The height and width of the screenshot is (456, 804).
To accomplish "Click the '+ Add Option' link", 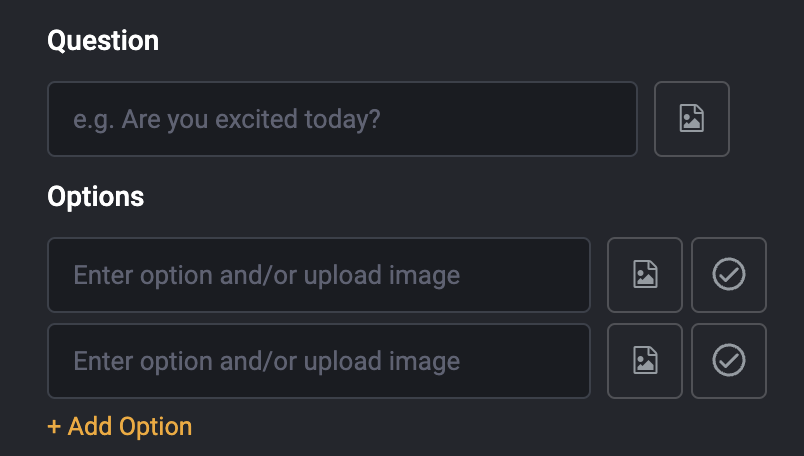I will click(x=119, y=426).
